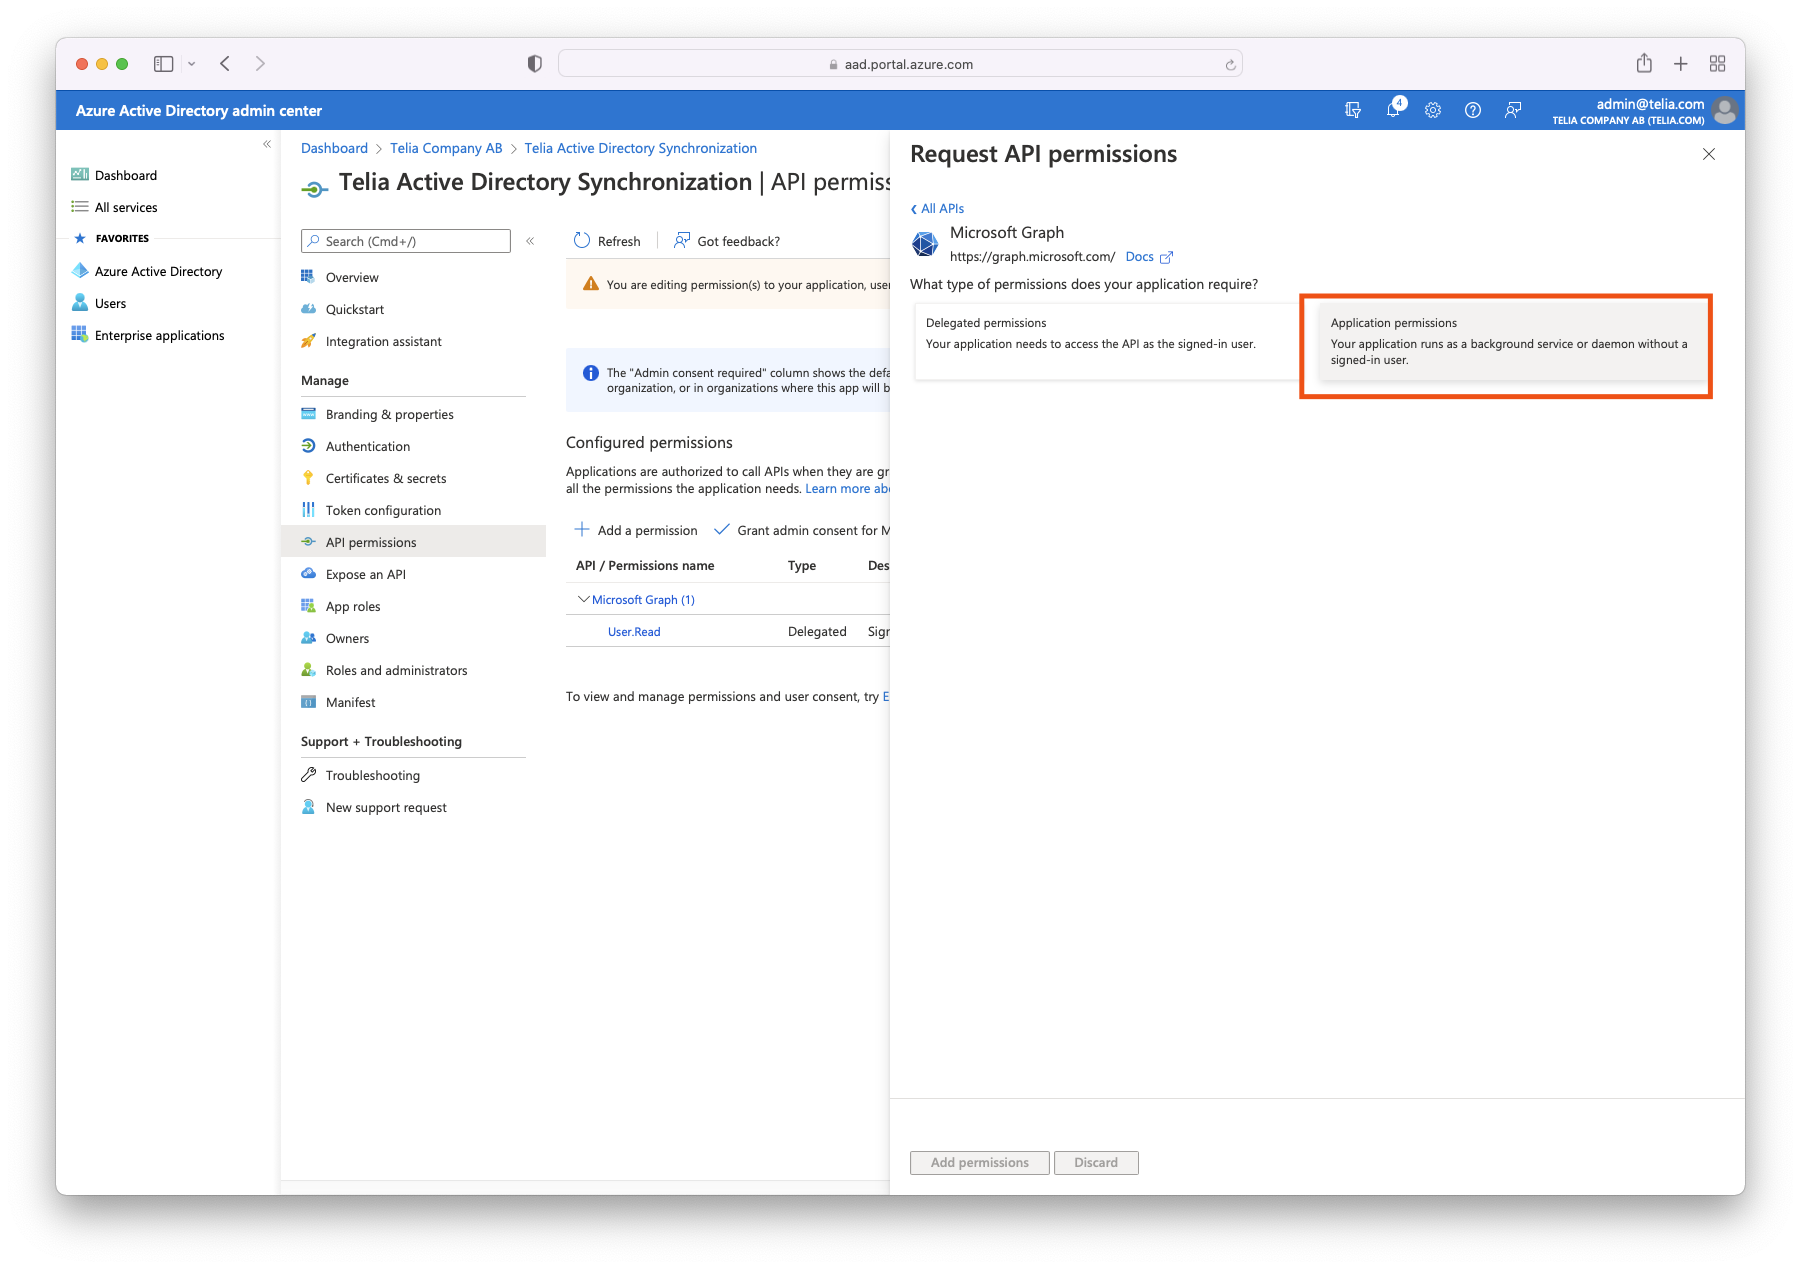Open the portal settings gear icon
The image size is (1801, 1269).
tap(1433, 110)
